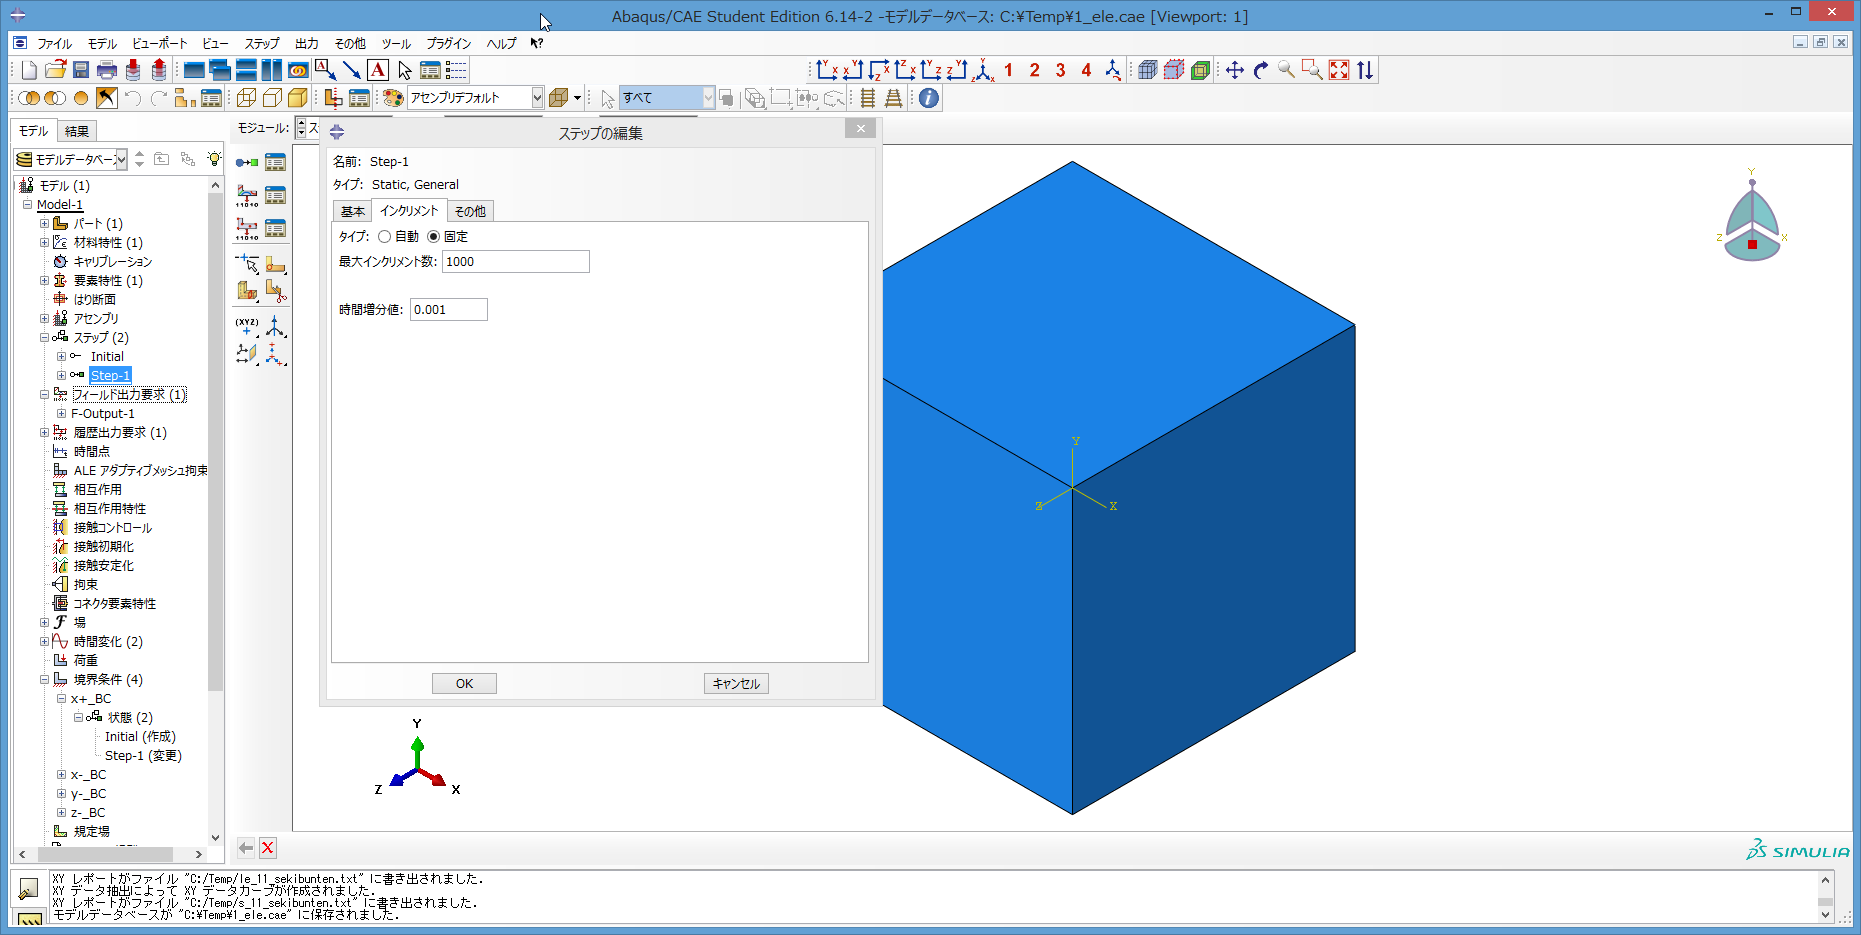Select F-Output-1 in the model tree
The height and width of the screenshot is (935, 1861).
tap(103, 414)
